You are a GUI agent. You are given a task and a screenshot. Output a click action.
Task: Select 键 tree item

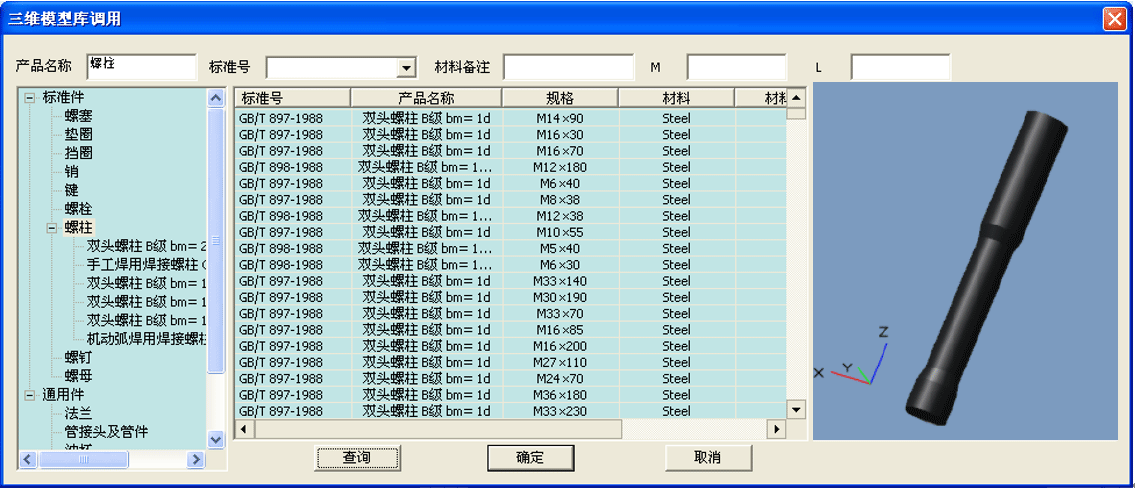click(72, 190)
